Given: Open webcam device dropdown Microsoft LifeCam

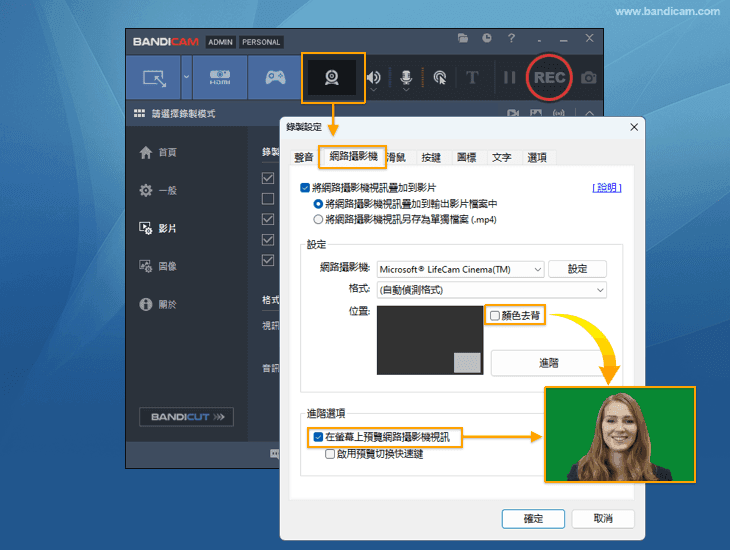Looking at the screenshot, I should click(460, 269).
